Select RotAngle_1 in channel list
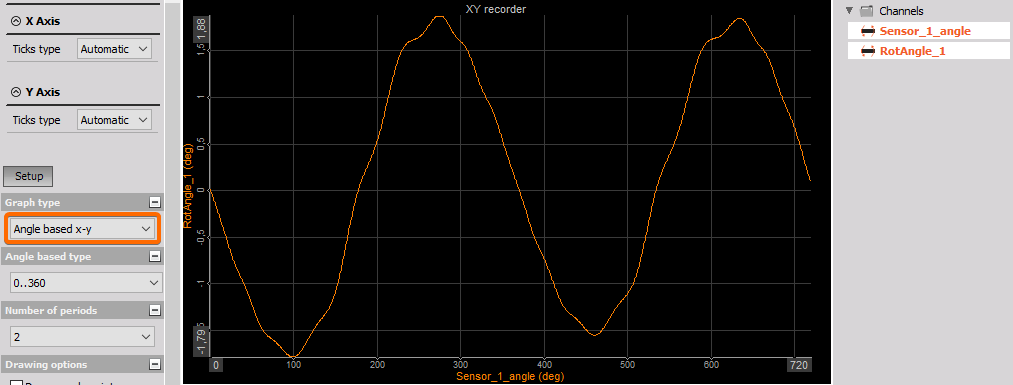Viewport: 1013px width, 385px height. [928, 51]
